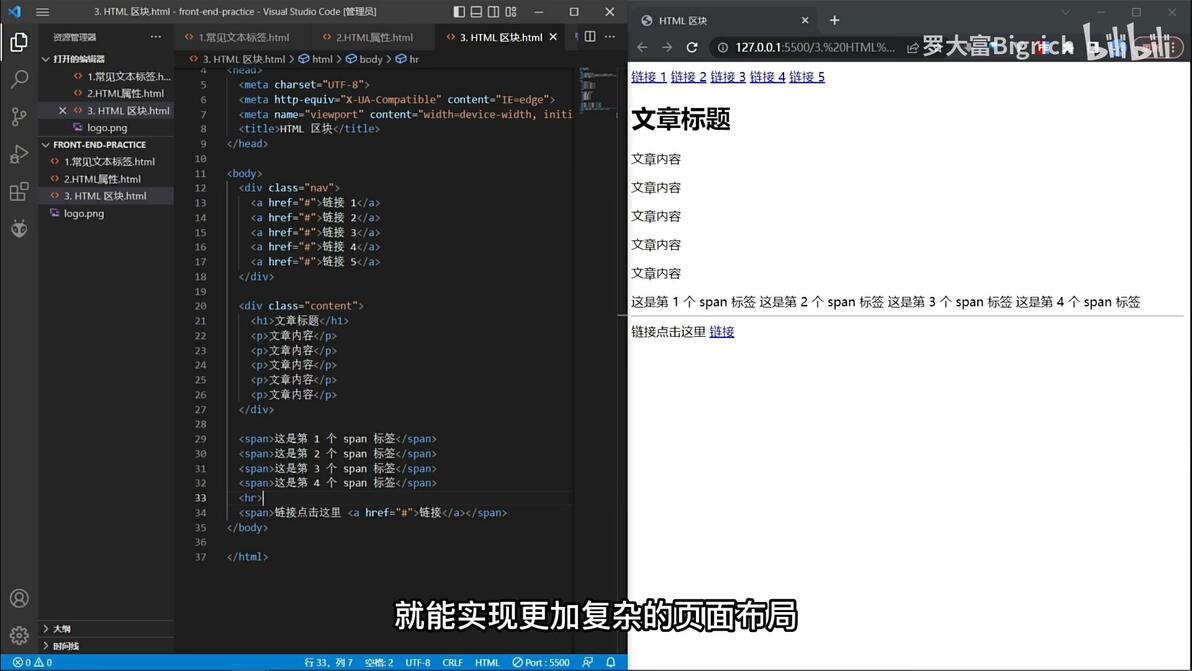Open the editor More Actions ellipsis menu
This screenshot has height=671, width=1192.
point(610,36)
